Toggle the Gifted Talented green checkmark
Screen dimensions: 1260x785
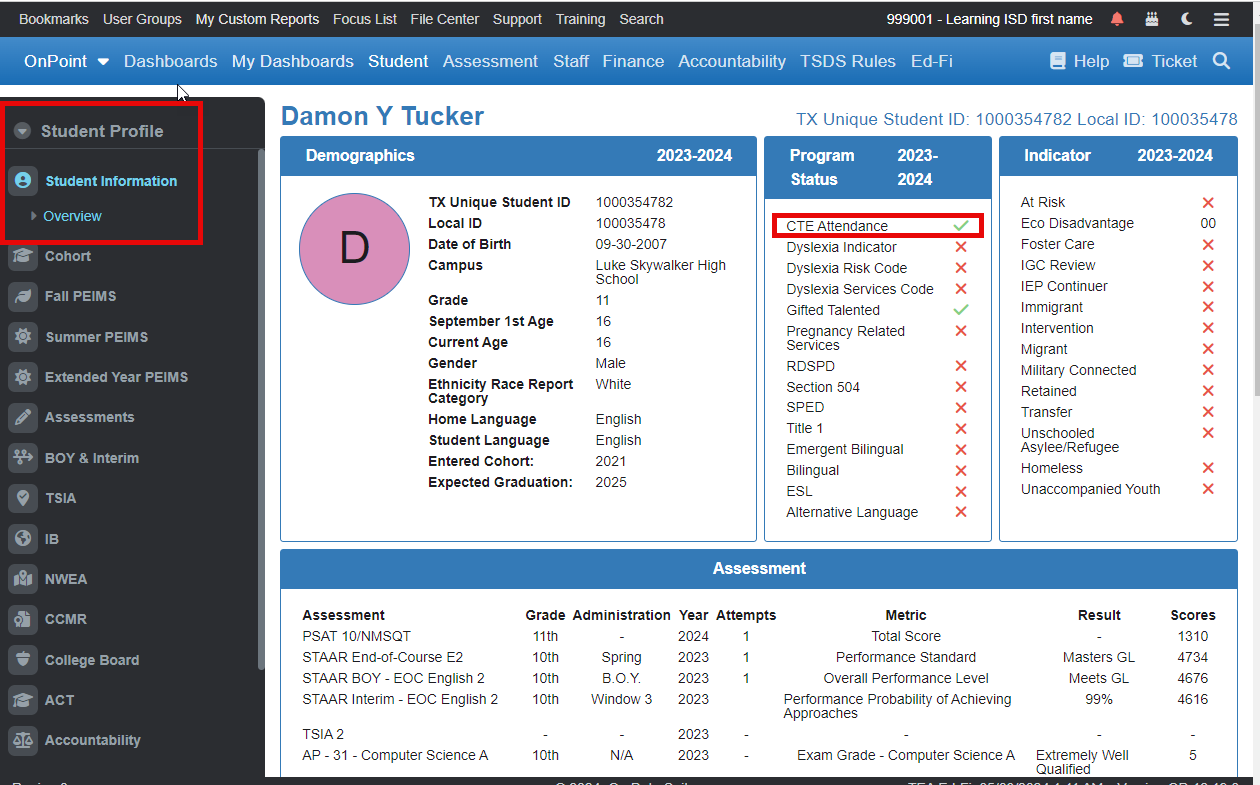[x=960, y=309]
